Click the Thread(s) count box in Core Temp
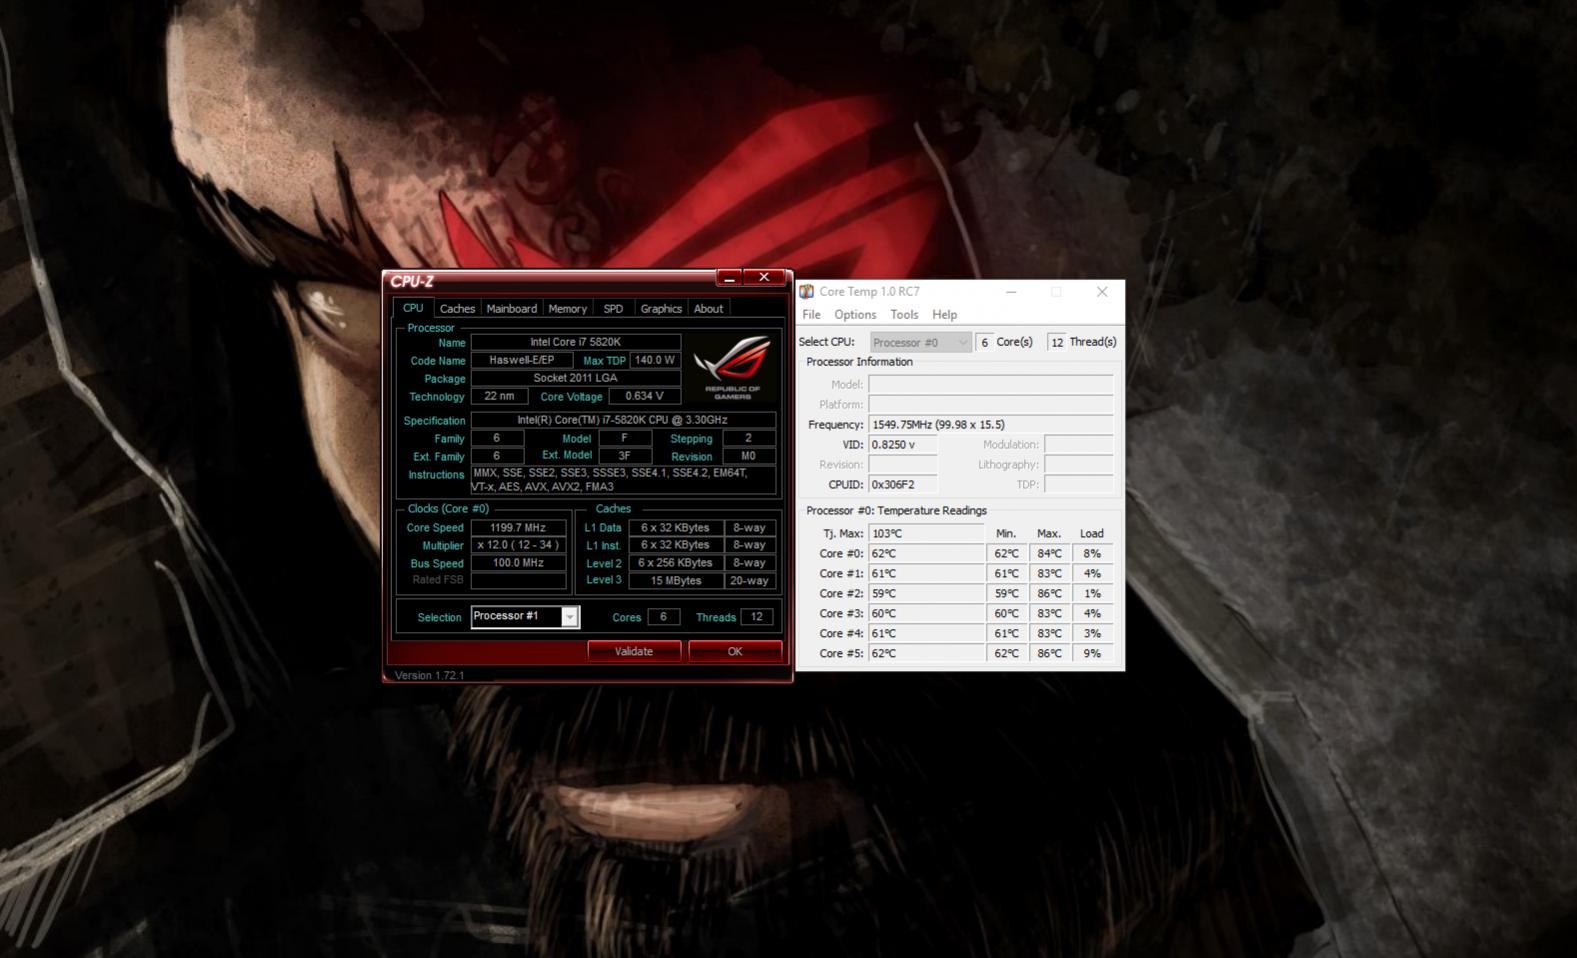Screen dimensions: 1577x958 pyautogui.click(x=1056, y=342)
